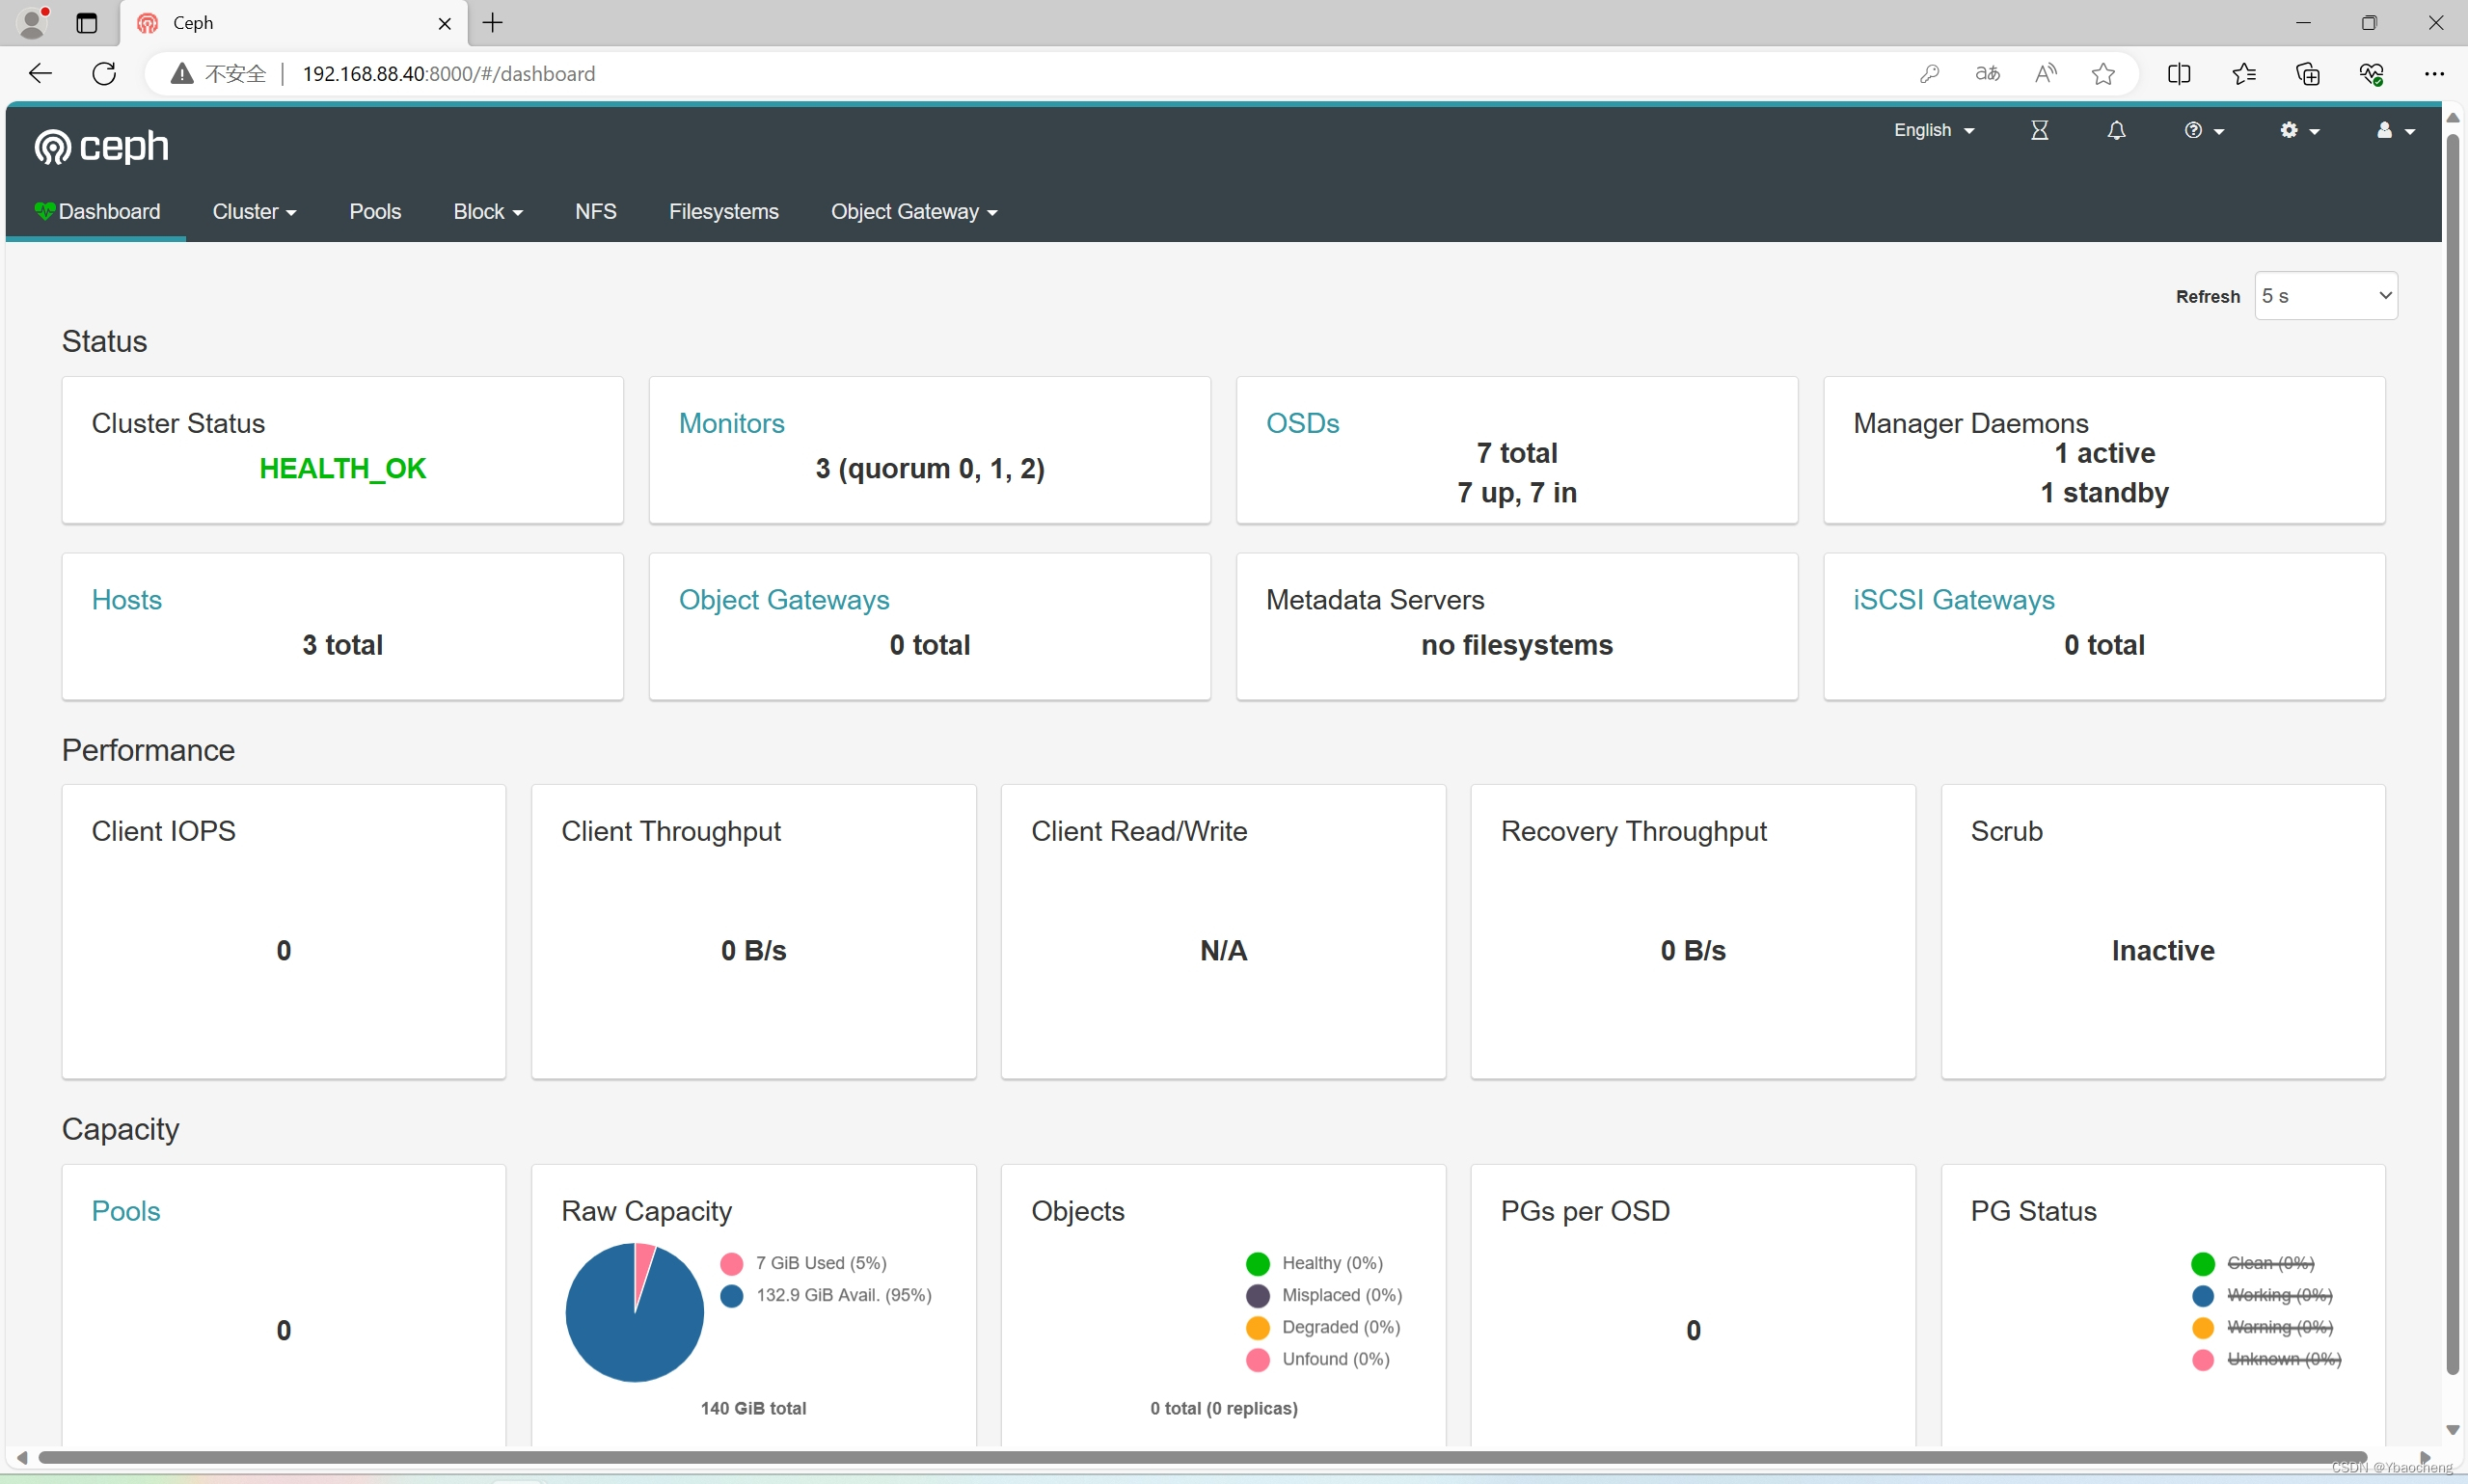Screen dimensions: 2468x1484
Task: Click the '3 (quorum 0, 1, 2)' value
Action: 930,468
